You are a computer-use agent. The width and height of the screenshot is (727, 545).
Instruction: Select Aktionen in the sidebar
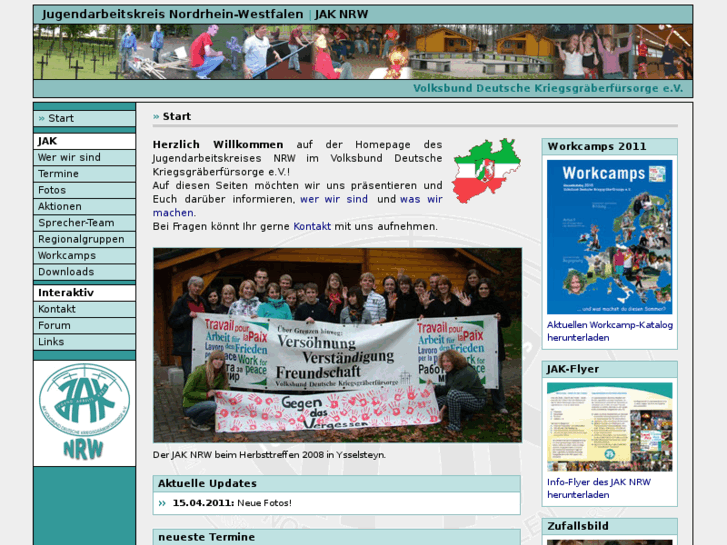point(84,206)
